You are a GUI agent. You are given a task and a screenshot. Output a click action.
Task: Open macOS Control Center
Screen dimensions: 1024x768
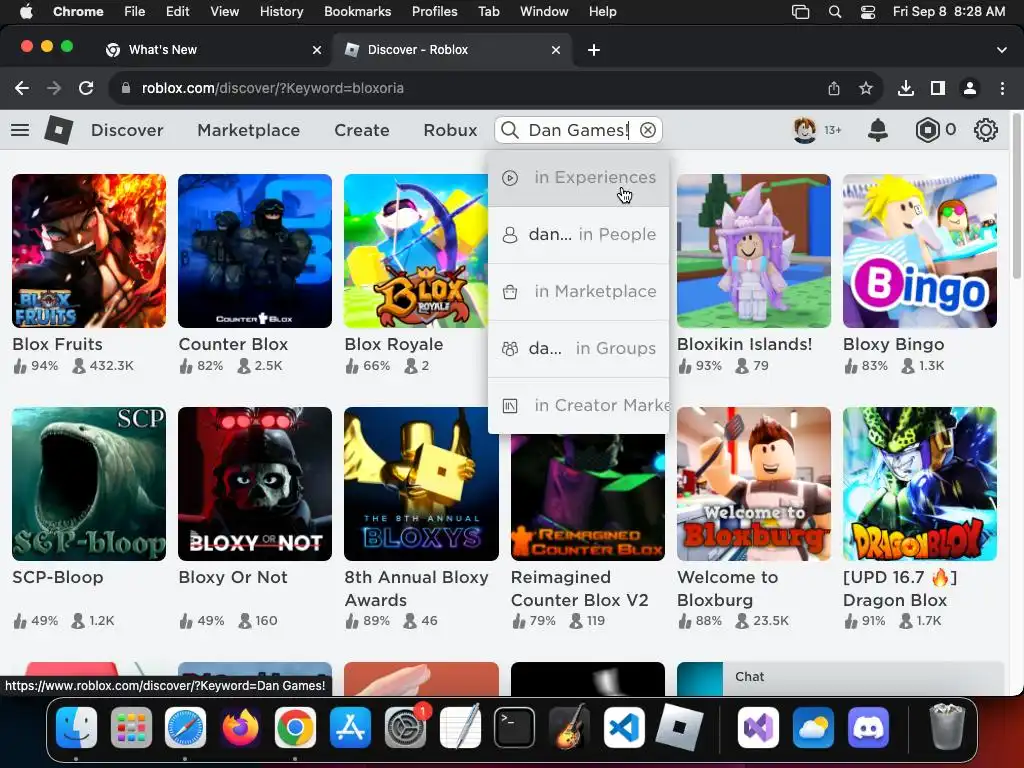coord(867,12)
